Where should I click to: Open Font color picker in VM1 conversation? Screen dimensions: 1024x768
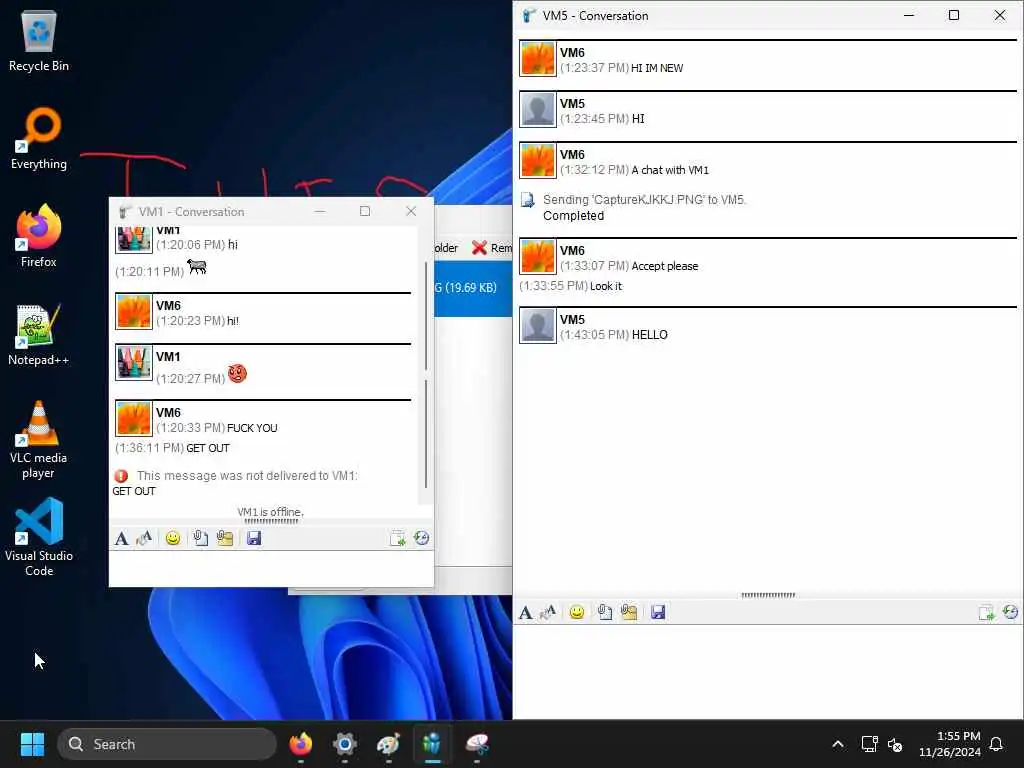pyautogui.click(x=144, y=538)
